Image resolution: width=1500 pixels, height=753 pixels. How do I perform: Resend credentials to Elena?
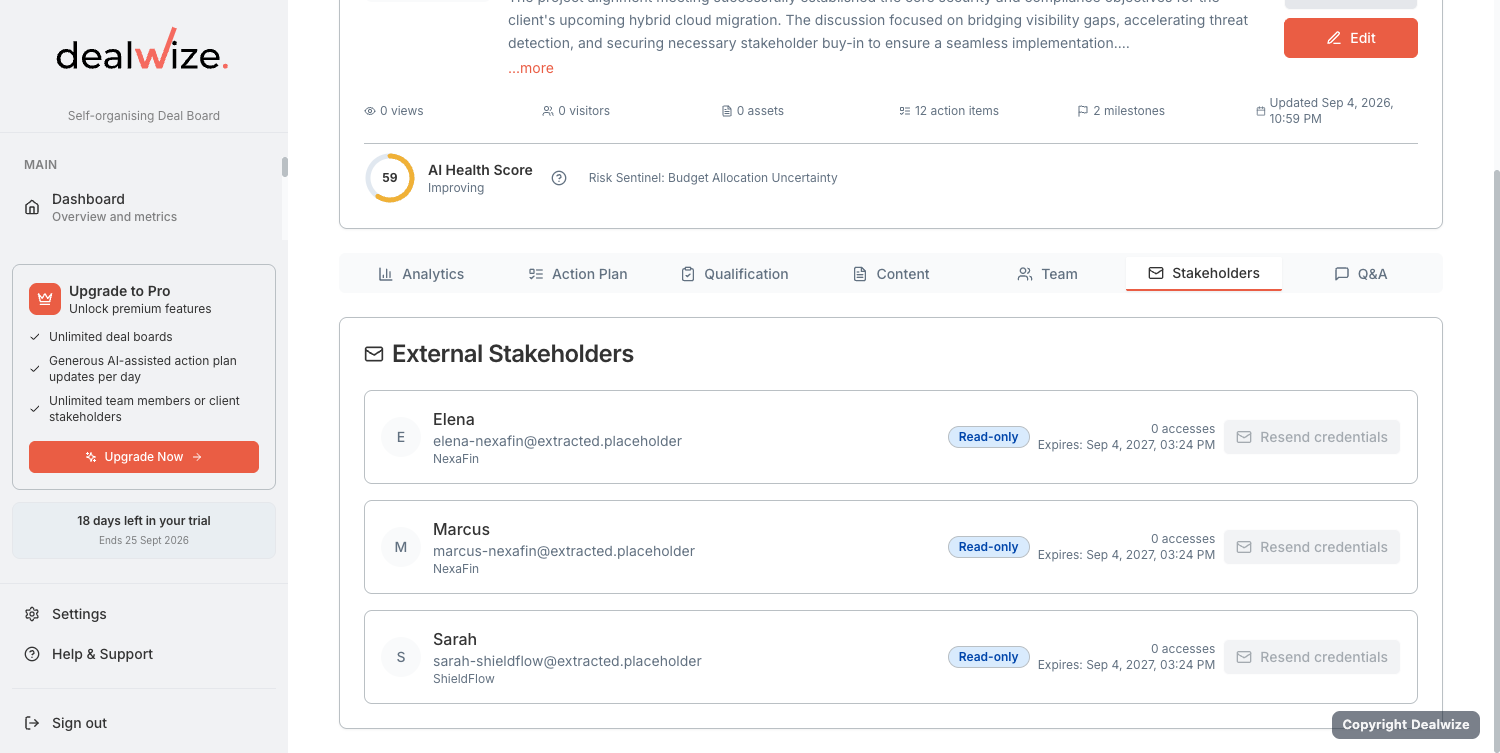click(x=1312, y=437)
